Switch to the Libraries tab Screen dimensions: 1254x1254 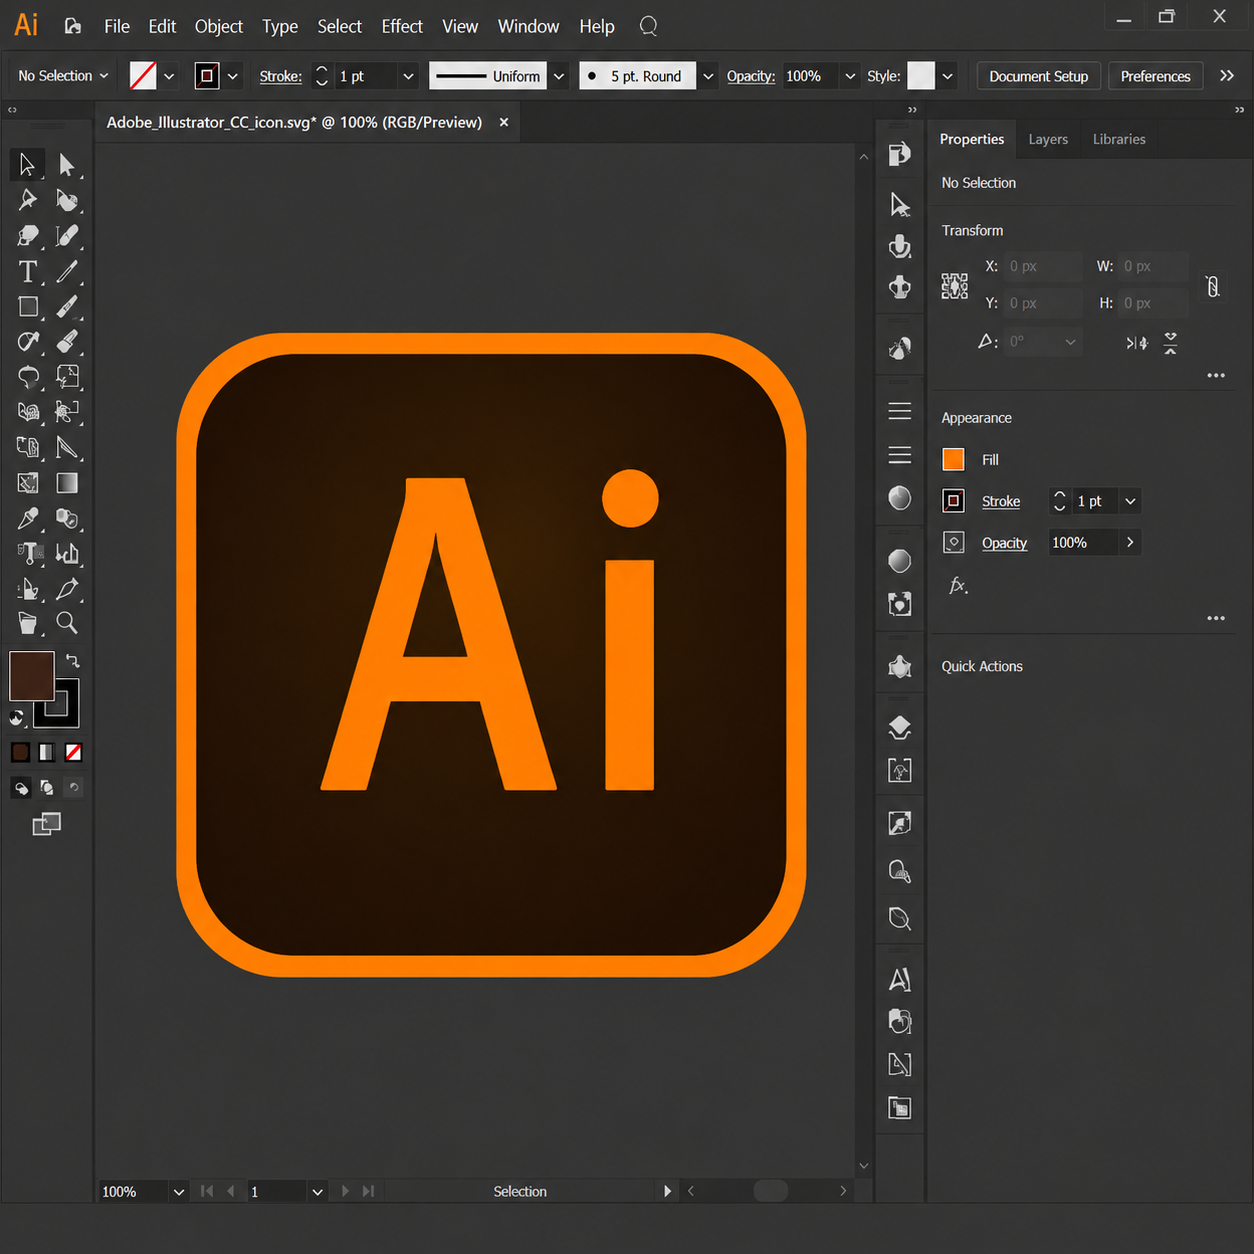[1119, 139]
